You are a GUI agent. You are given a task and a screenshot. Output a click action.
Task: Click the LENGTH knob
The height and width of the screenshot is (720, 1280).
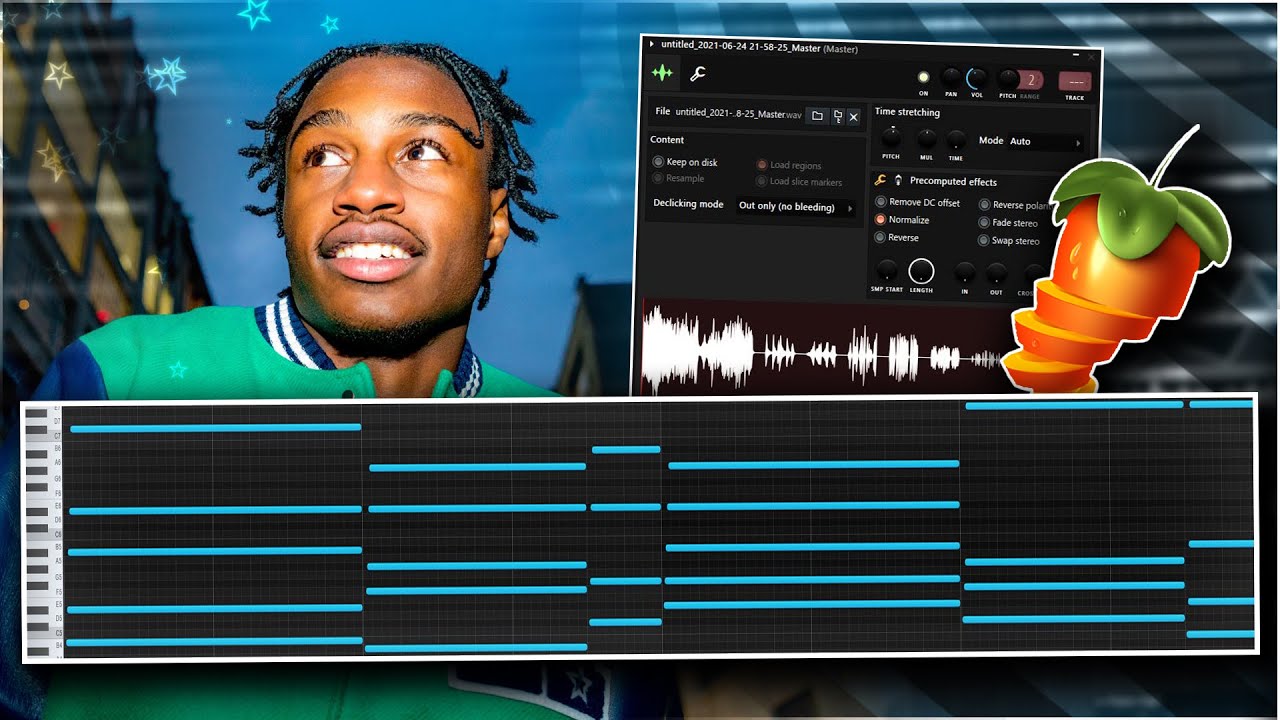pyautogui.click(x=921, y=271)
